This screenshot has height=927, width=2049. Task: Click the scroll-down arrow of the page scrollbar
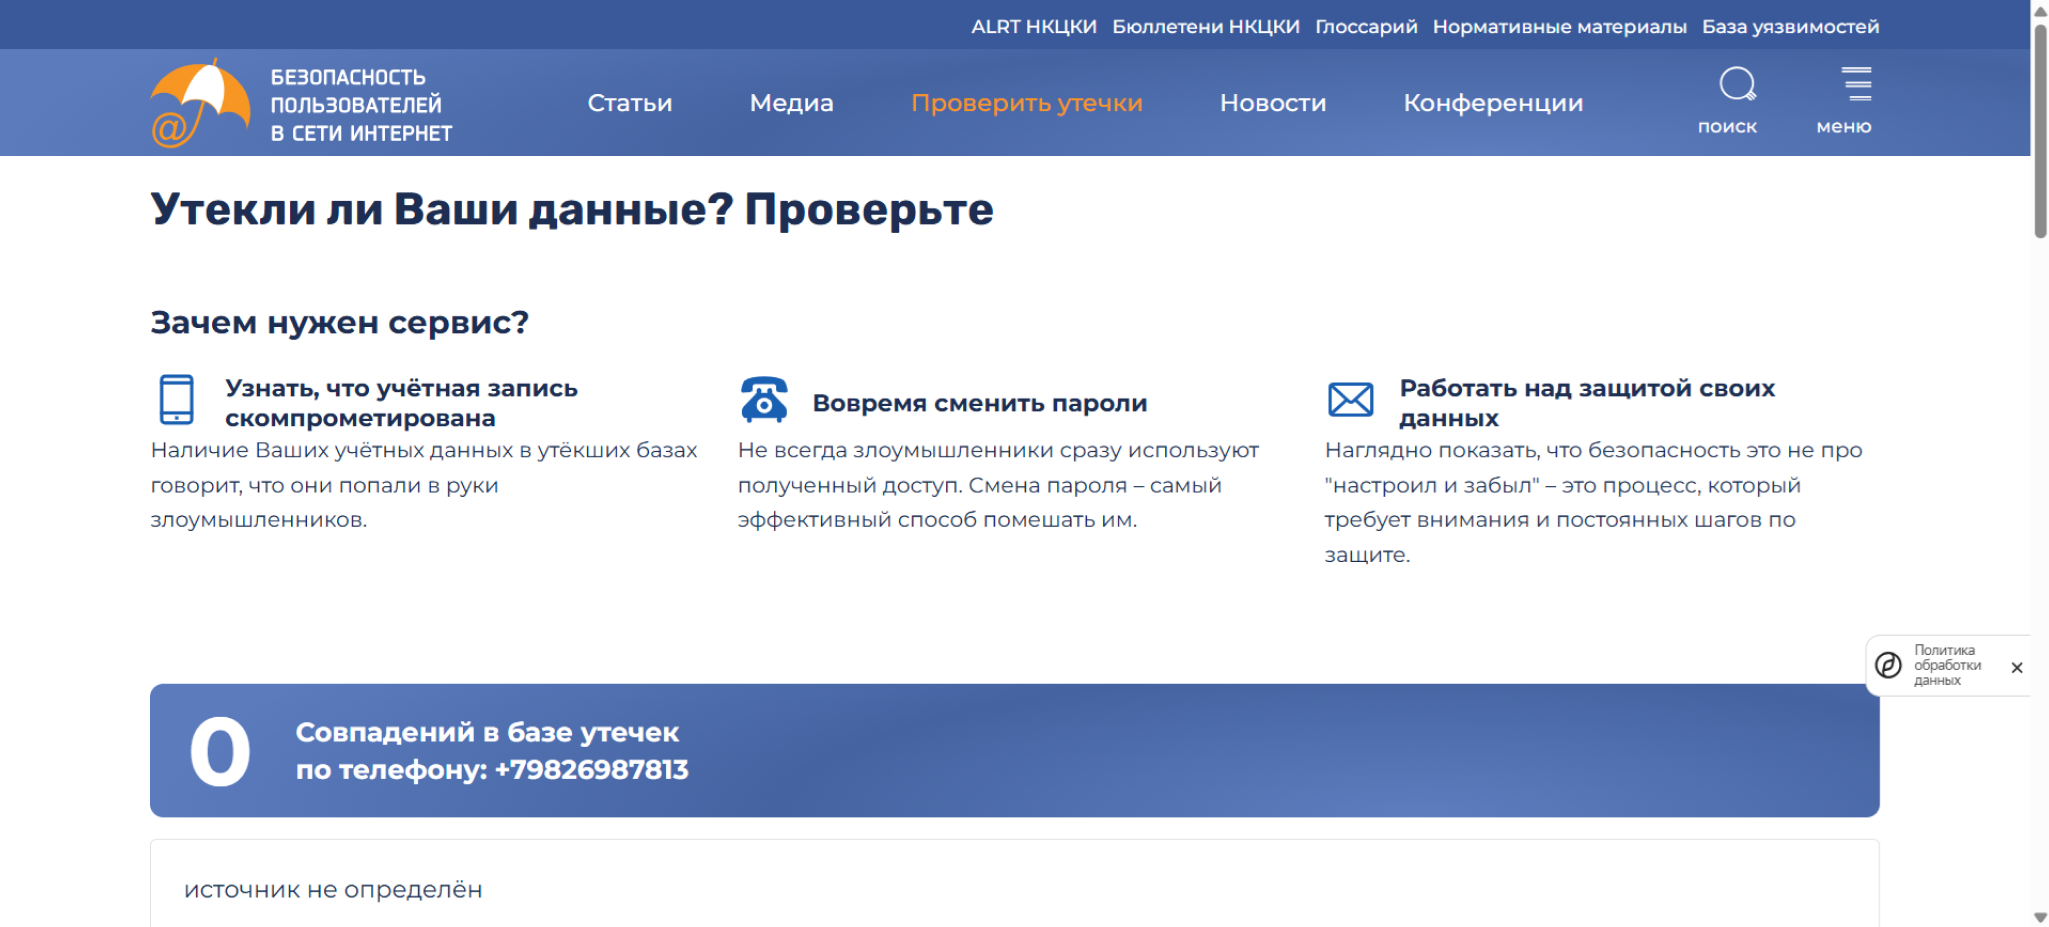[2040, 917]
